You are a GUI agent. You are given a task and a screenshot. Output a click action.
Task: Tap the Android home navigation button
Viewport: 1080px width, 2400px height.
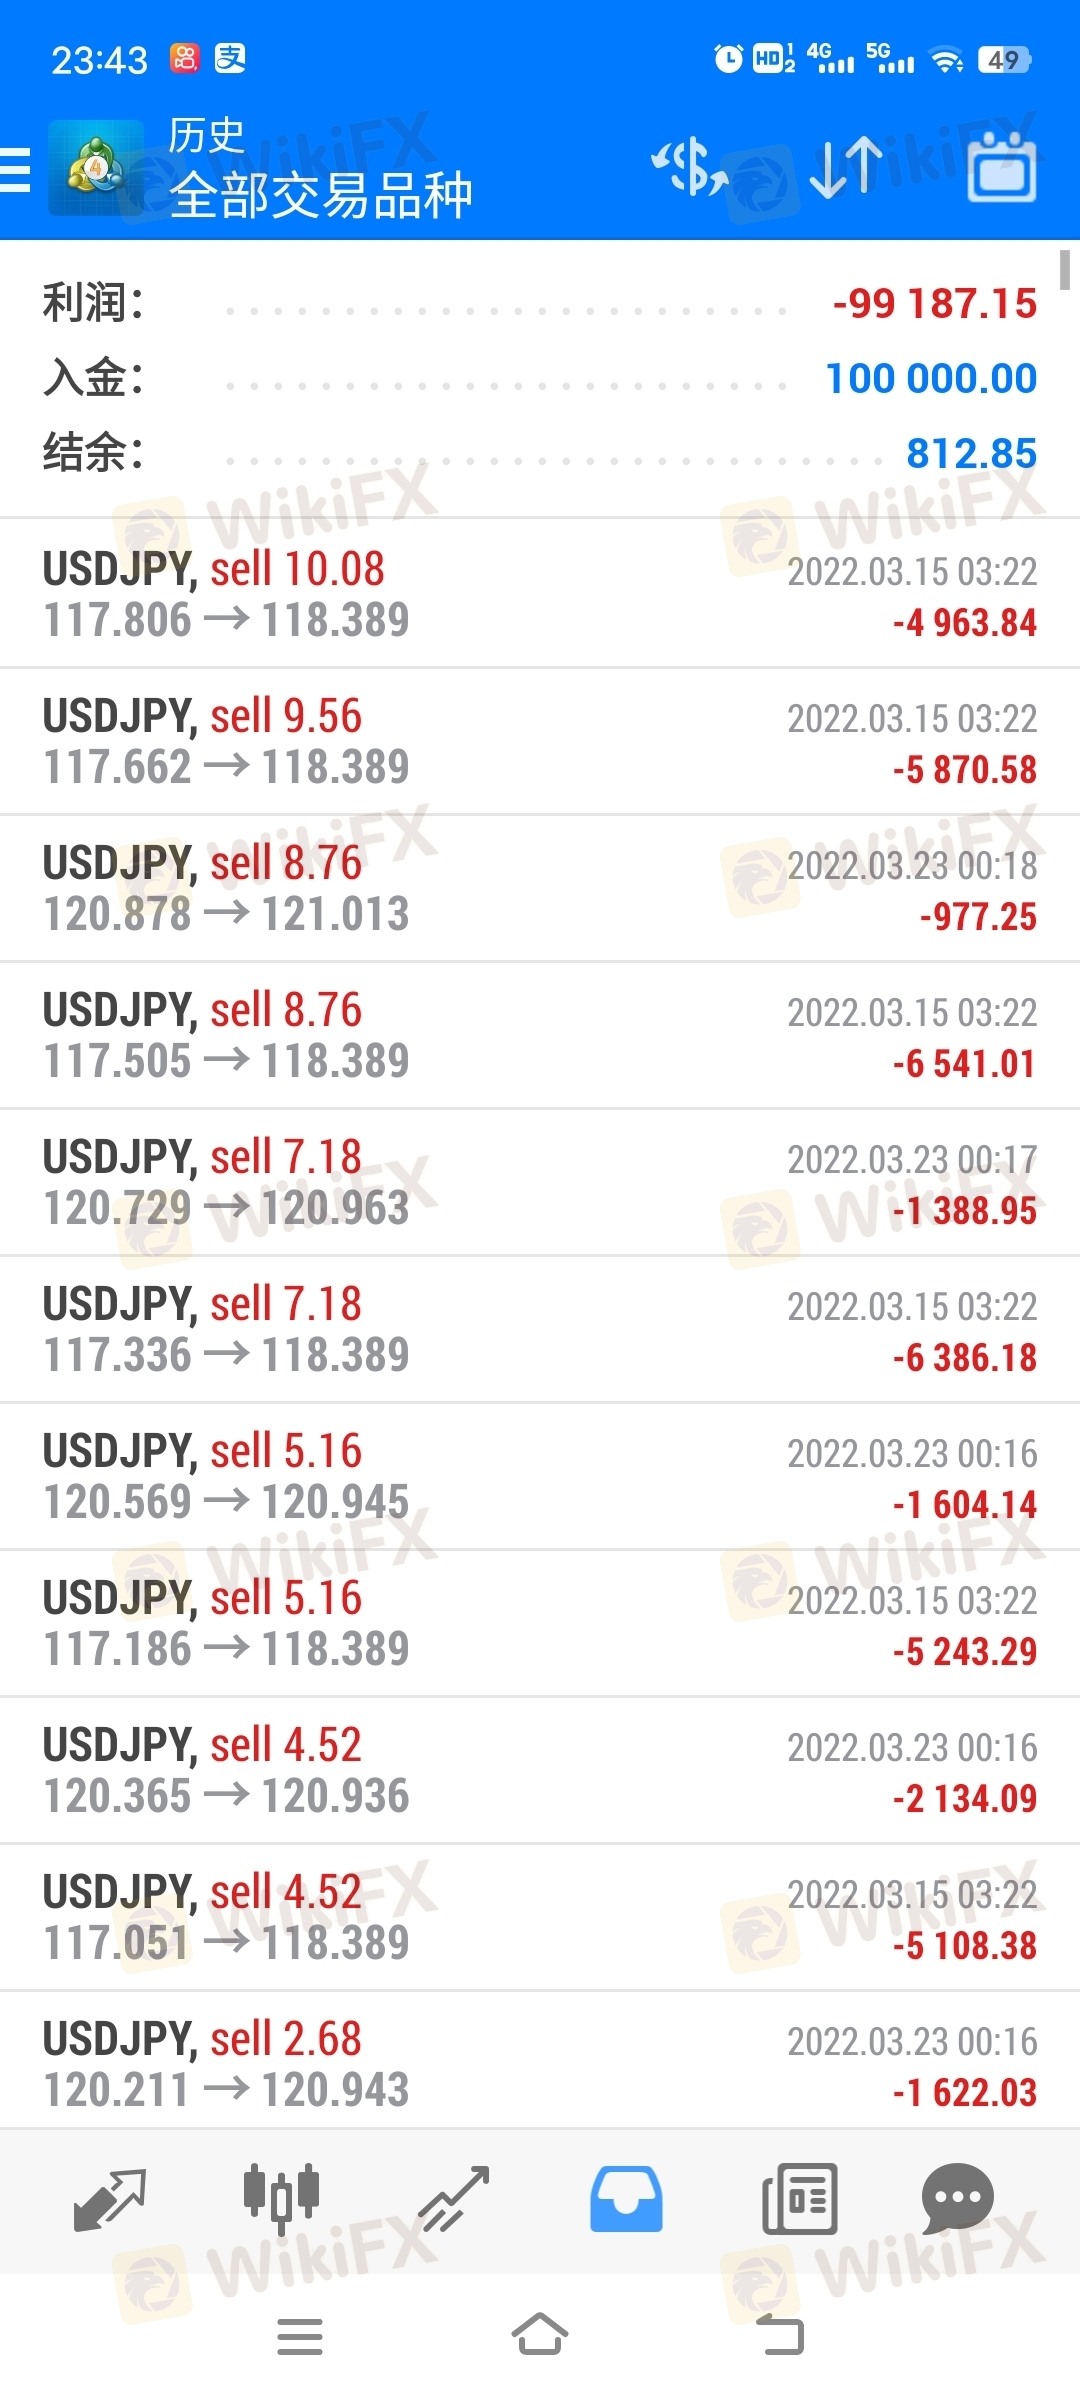tap(540, 2336)
